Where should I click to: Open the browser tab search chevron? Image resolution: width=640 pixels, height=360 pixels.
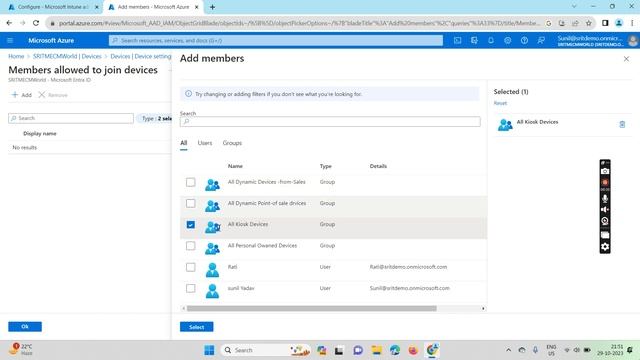tap(574, 7)
